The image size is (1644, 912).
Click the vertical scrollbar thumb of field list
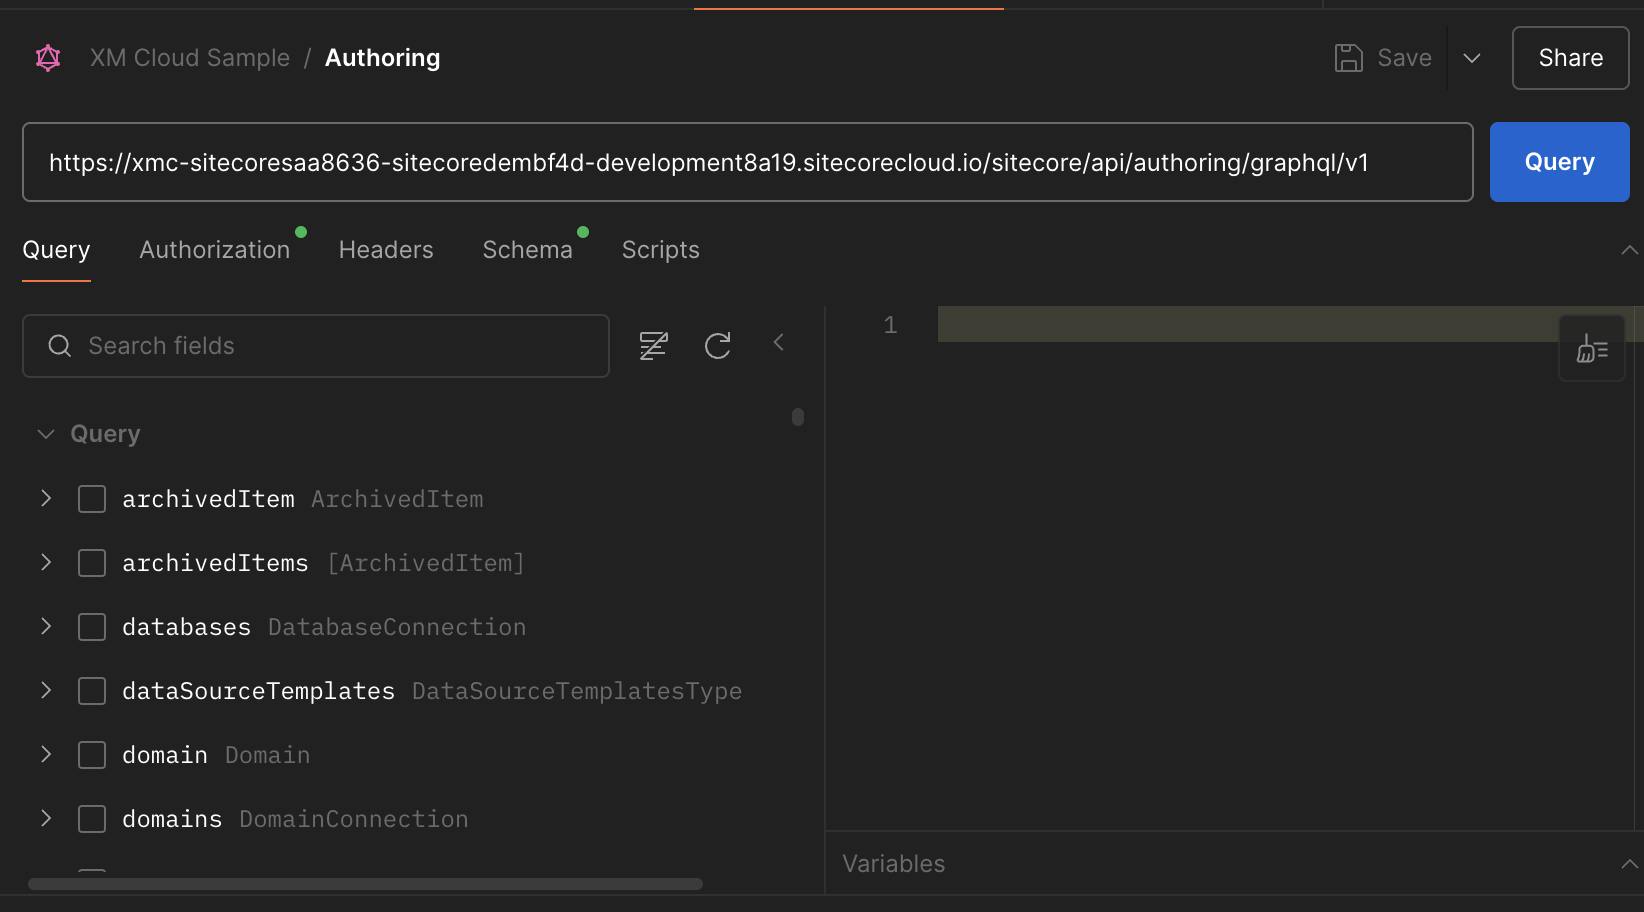[x=798, y=417]
